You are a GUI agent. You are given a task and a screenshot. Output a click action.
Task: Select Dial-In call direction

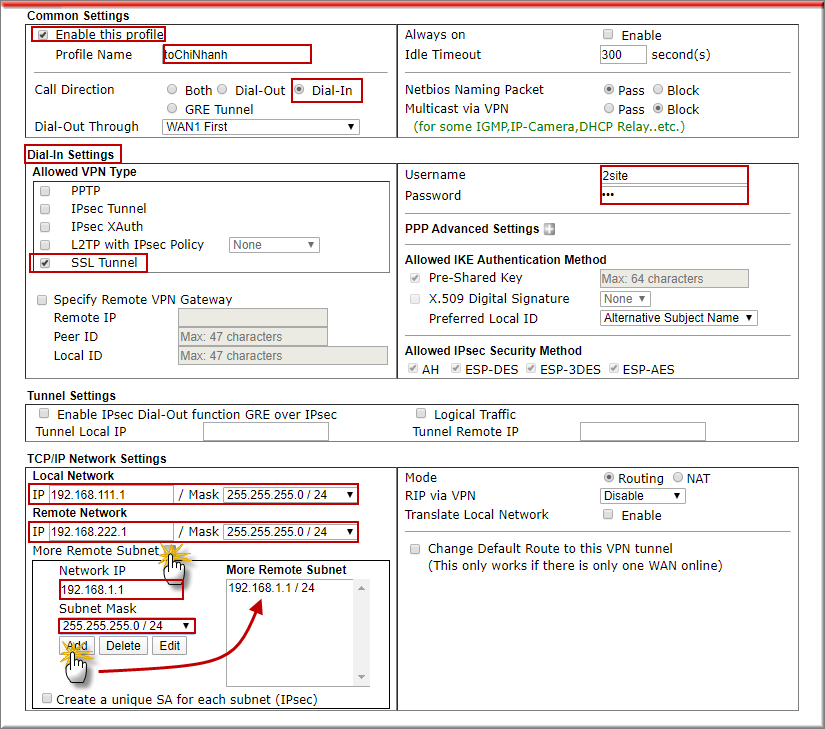[x=299, y=89]
